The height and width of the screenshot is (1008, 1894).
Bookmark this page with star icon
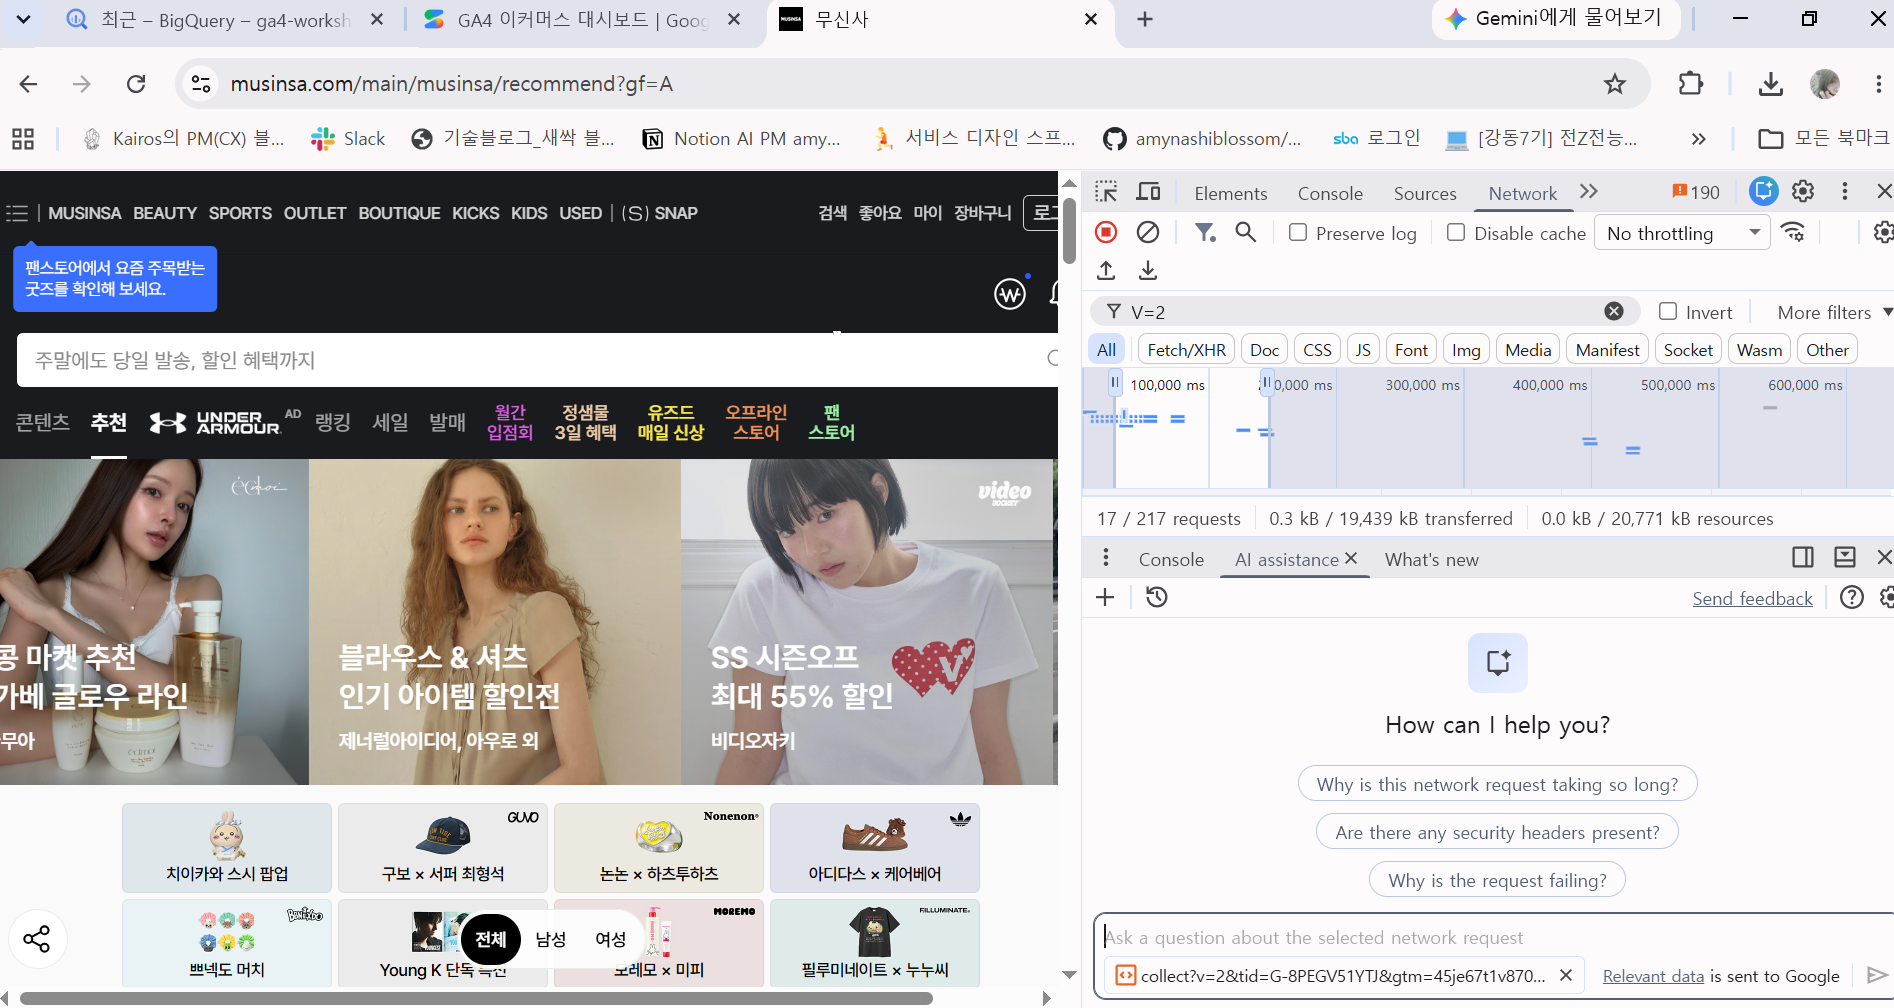point(1615,84)
